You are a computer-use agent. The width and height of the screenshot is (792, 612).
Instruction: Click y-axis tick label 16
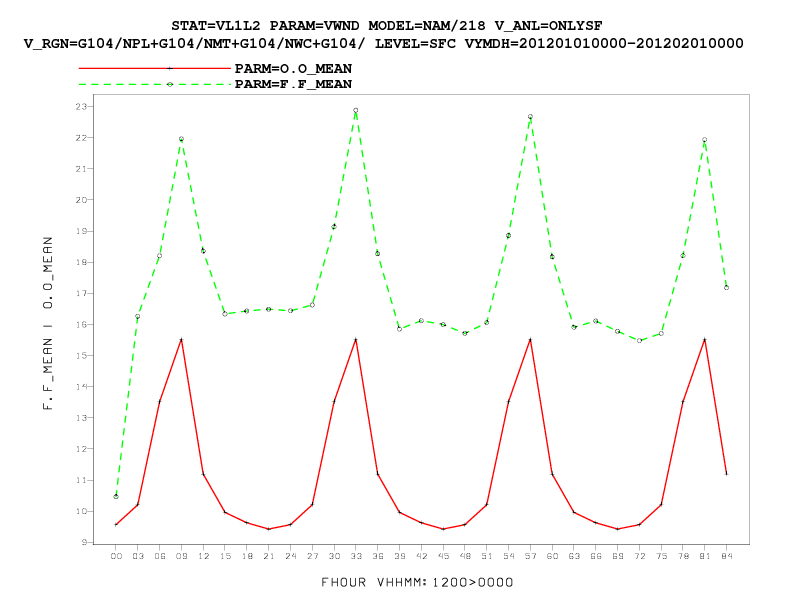point(81,325)
